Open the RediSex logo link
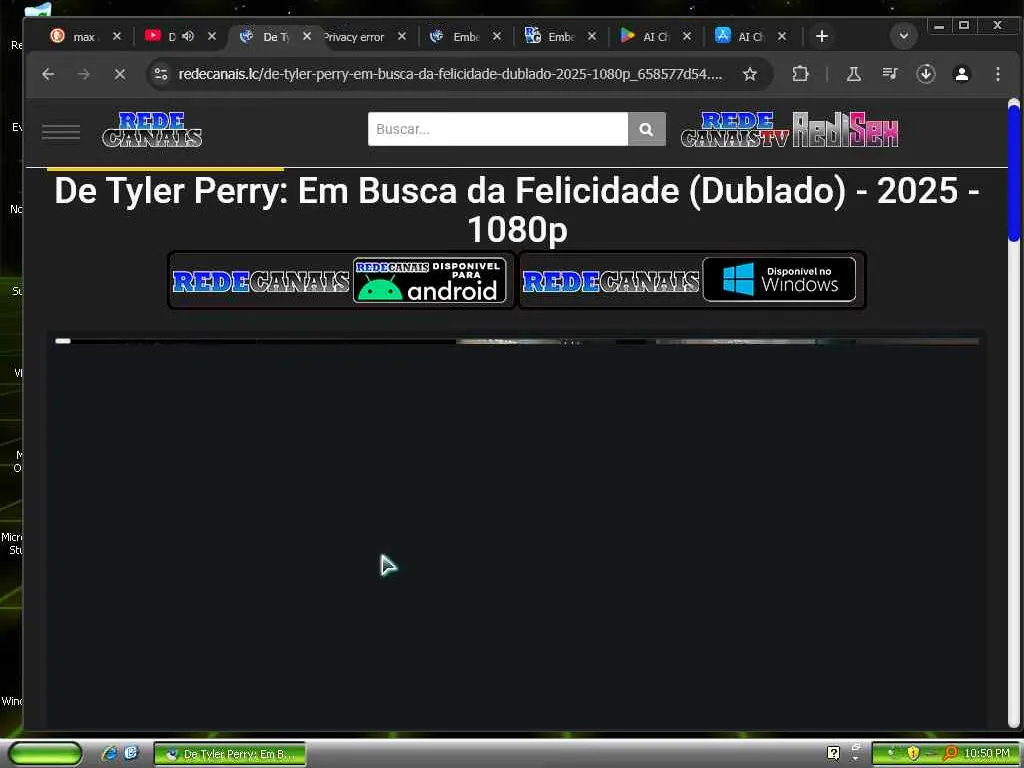 846,129
